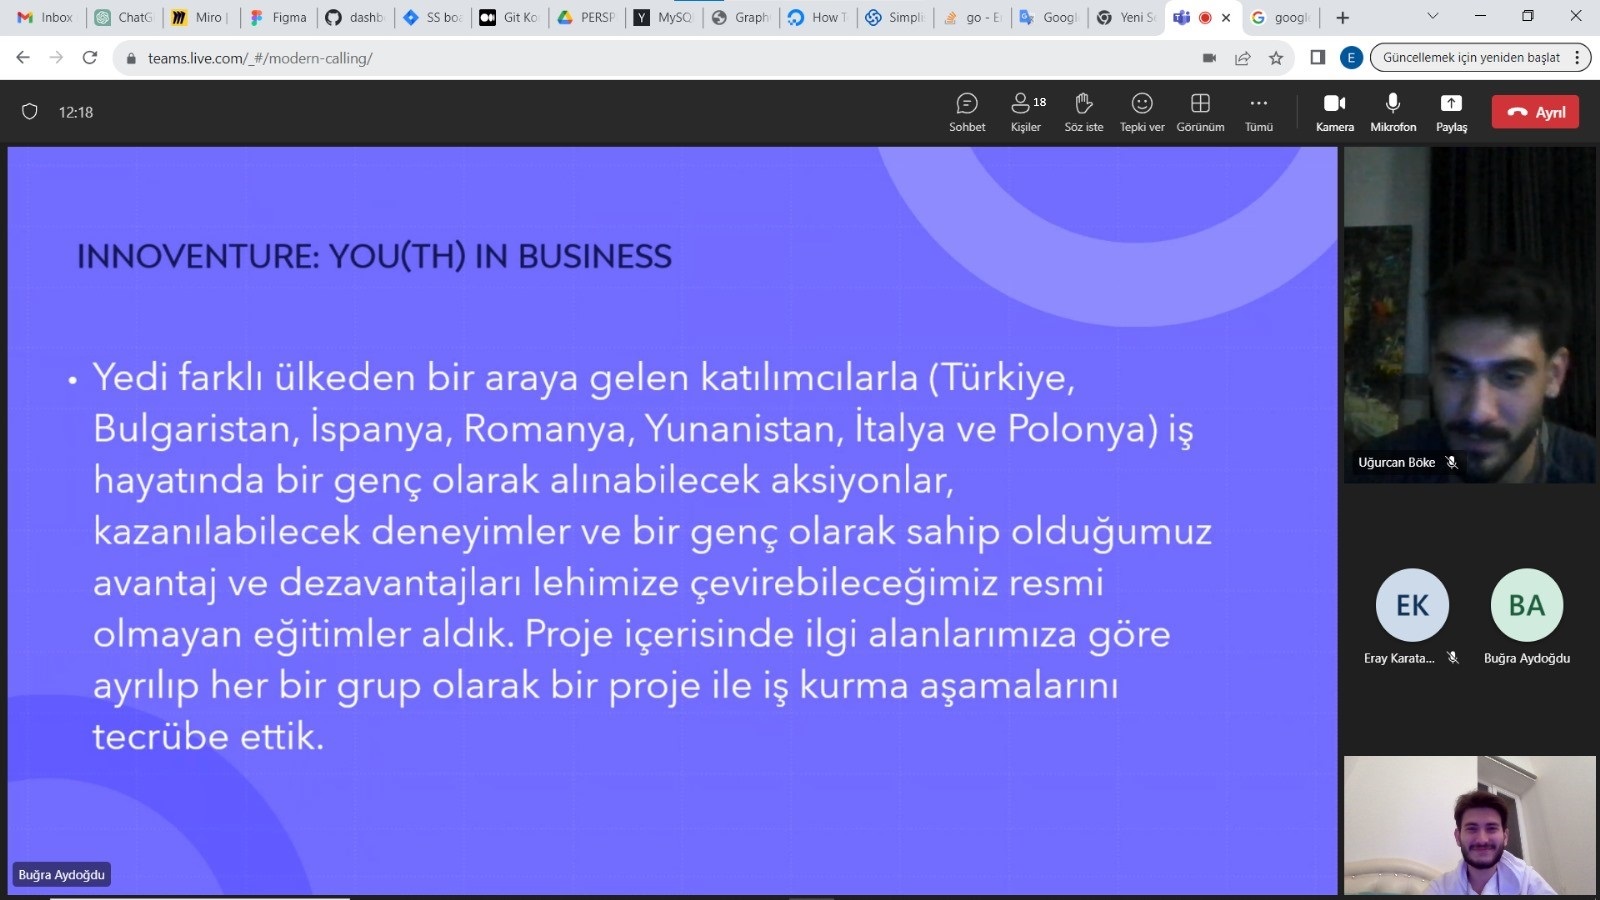Viewport: 1600px width, 900px height.
Task: Switch to the Graph tab
Action: (742, 17)
